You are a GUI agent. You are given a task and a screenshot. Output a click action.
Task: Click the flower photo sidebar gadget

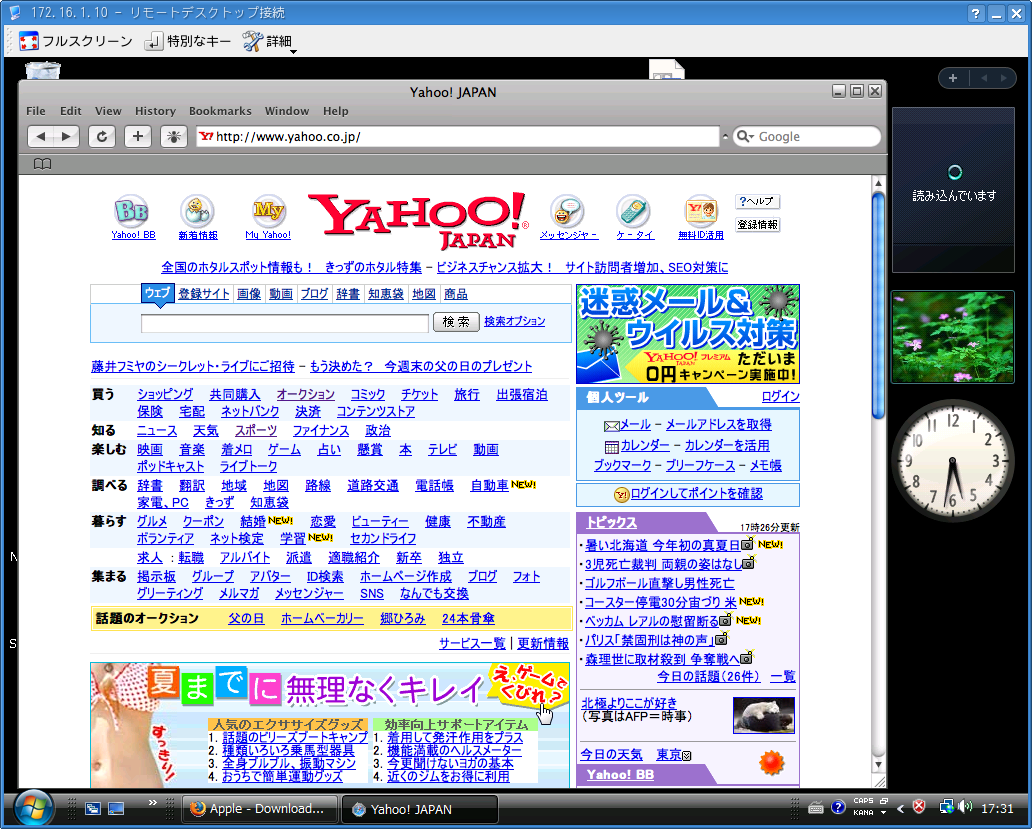coord(952,337)
